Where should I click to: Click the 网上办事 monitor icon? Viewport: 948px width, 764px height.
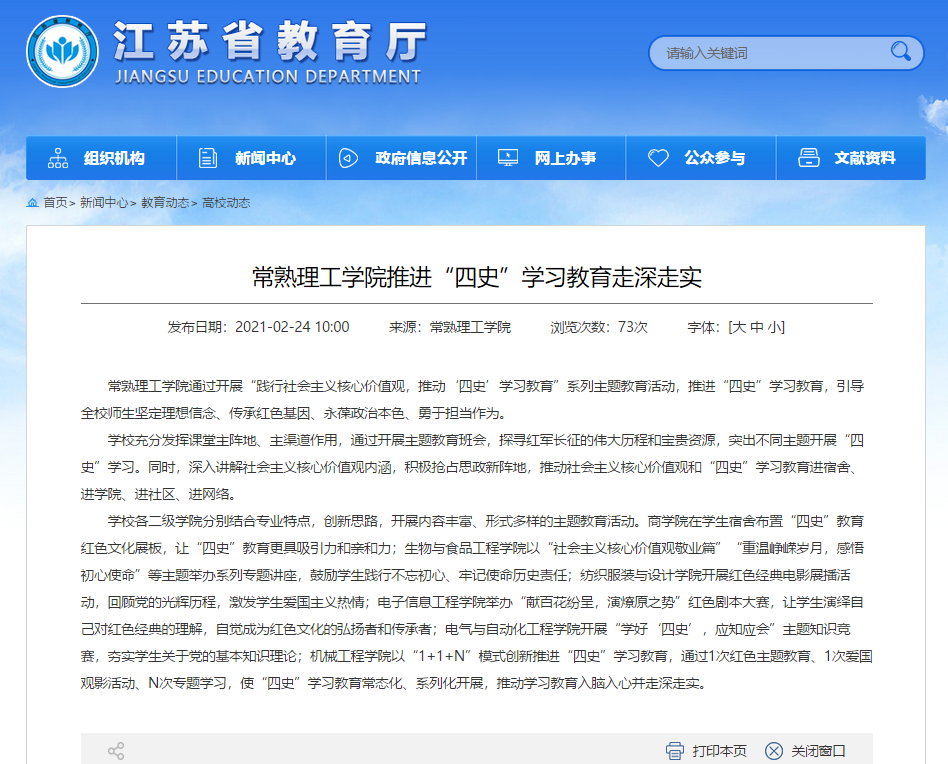click(x=508, y=158)
